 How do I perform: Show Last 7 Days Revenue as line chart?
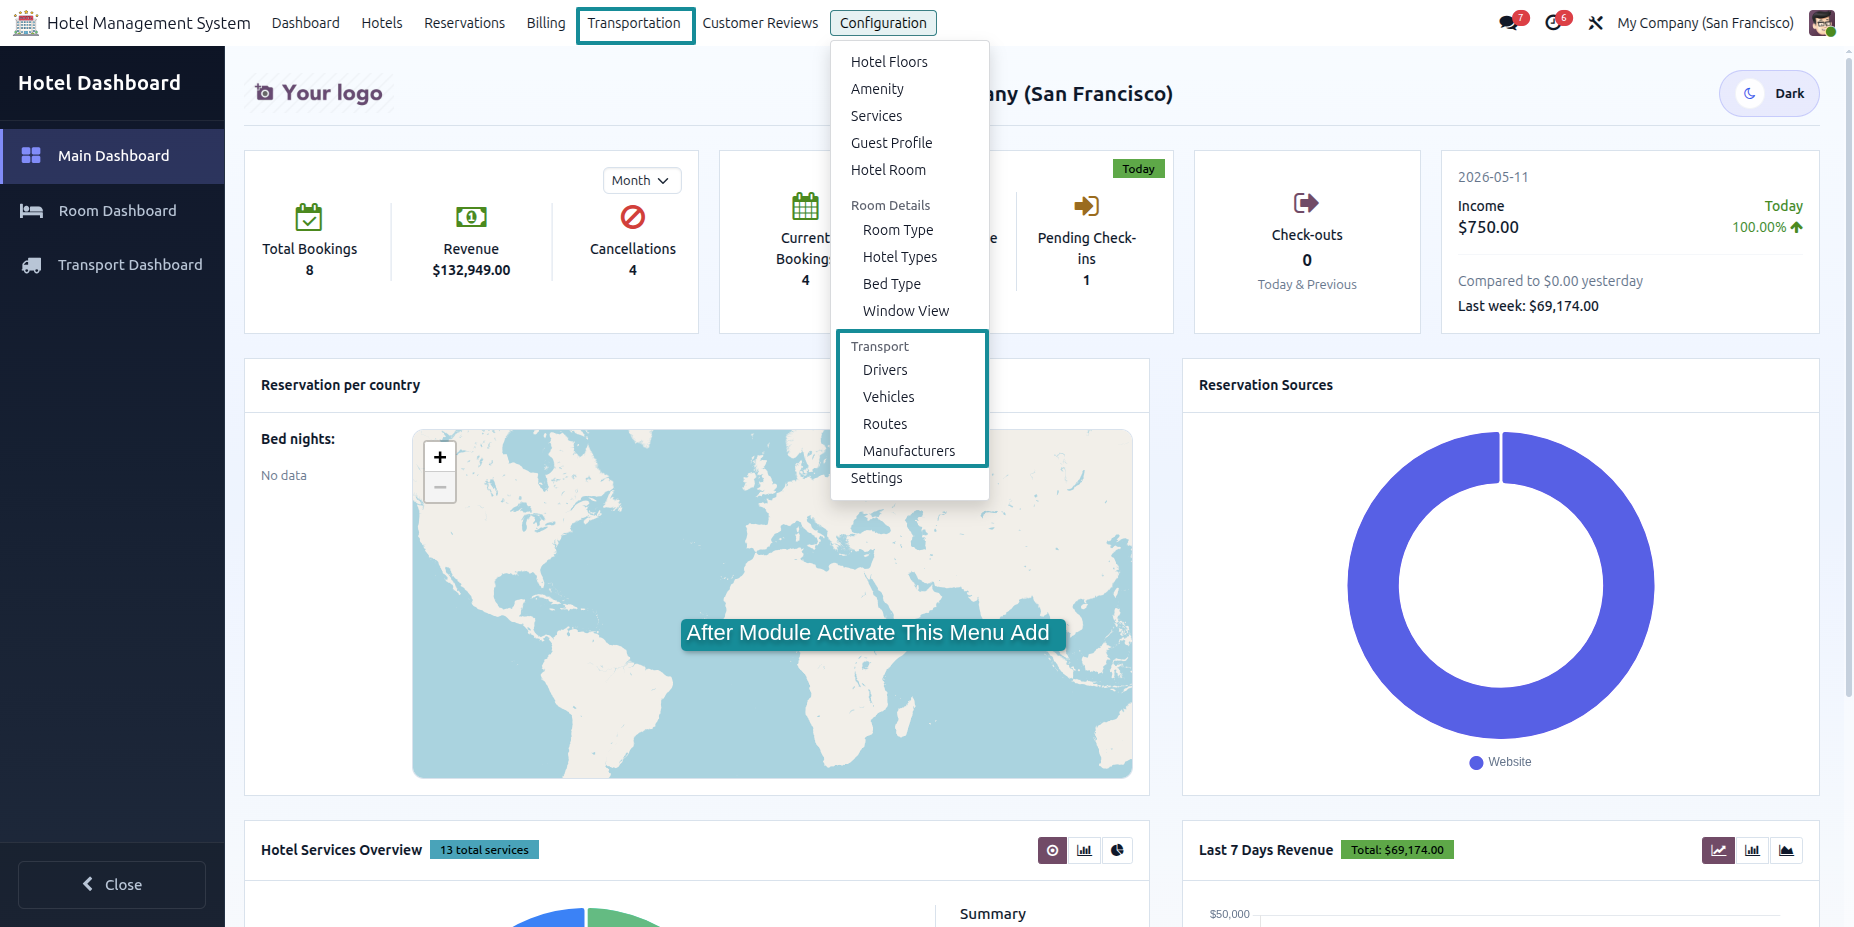point(1718,850)
